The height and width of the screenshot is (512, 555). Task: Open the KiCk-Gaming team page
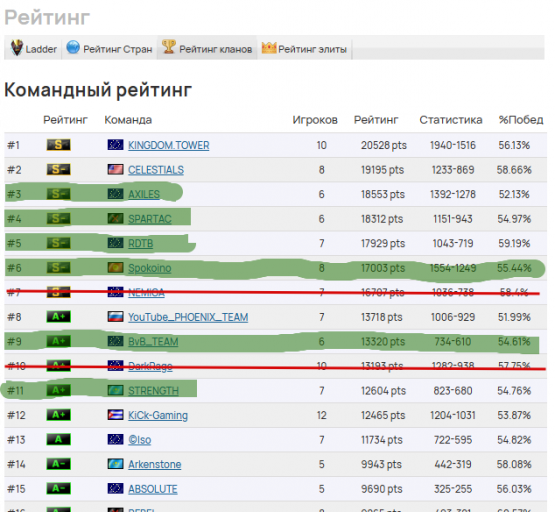(x=158, y=415)
